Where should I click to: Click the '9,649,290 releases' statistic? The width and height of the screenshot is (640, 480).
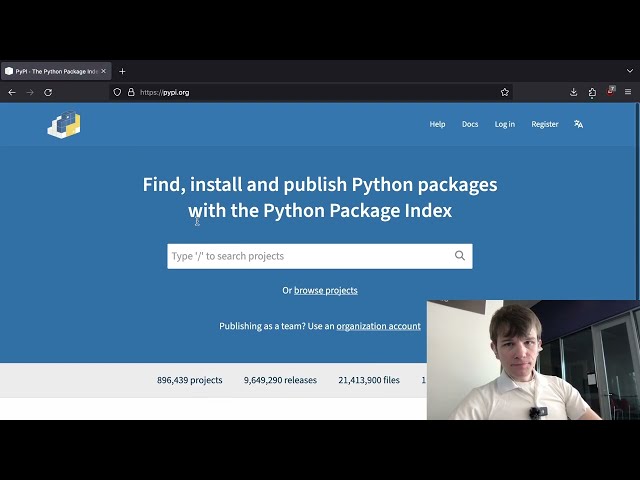280,380
